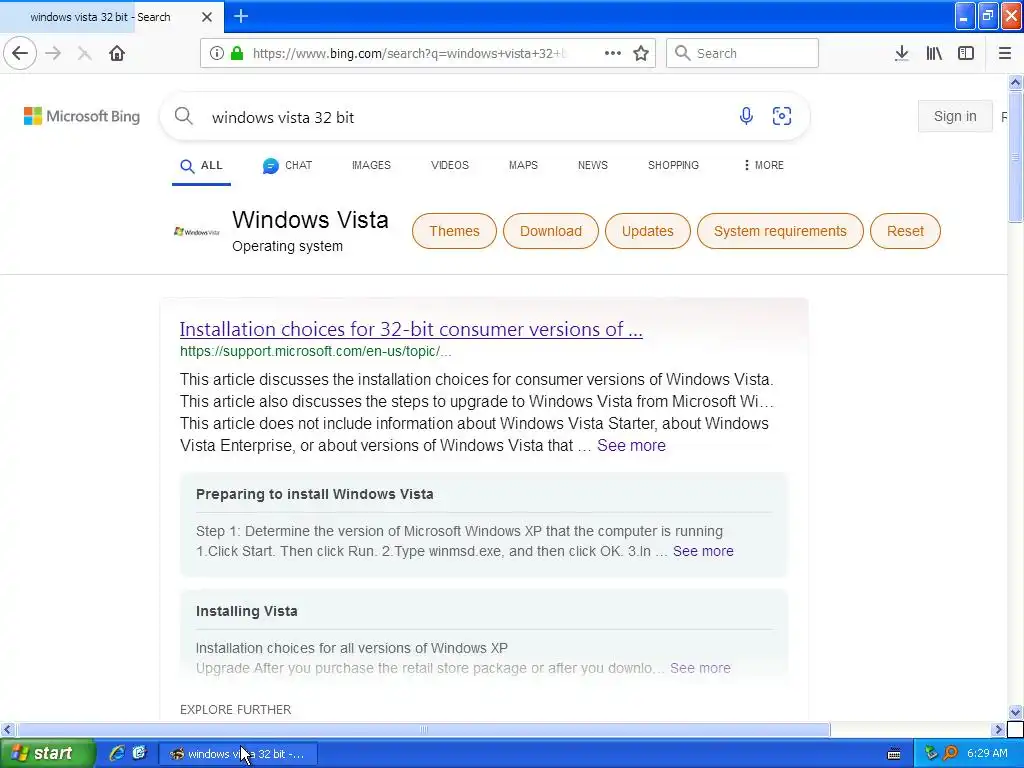Click into the Bing search query field
The image size is (1024, 768).
(x=467, y=117)
